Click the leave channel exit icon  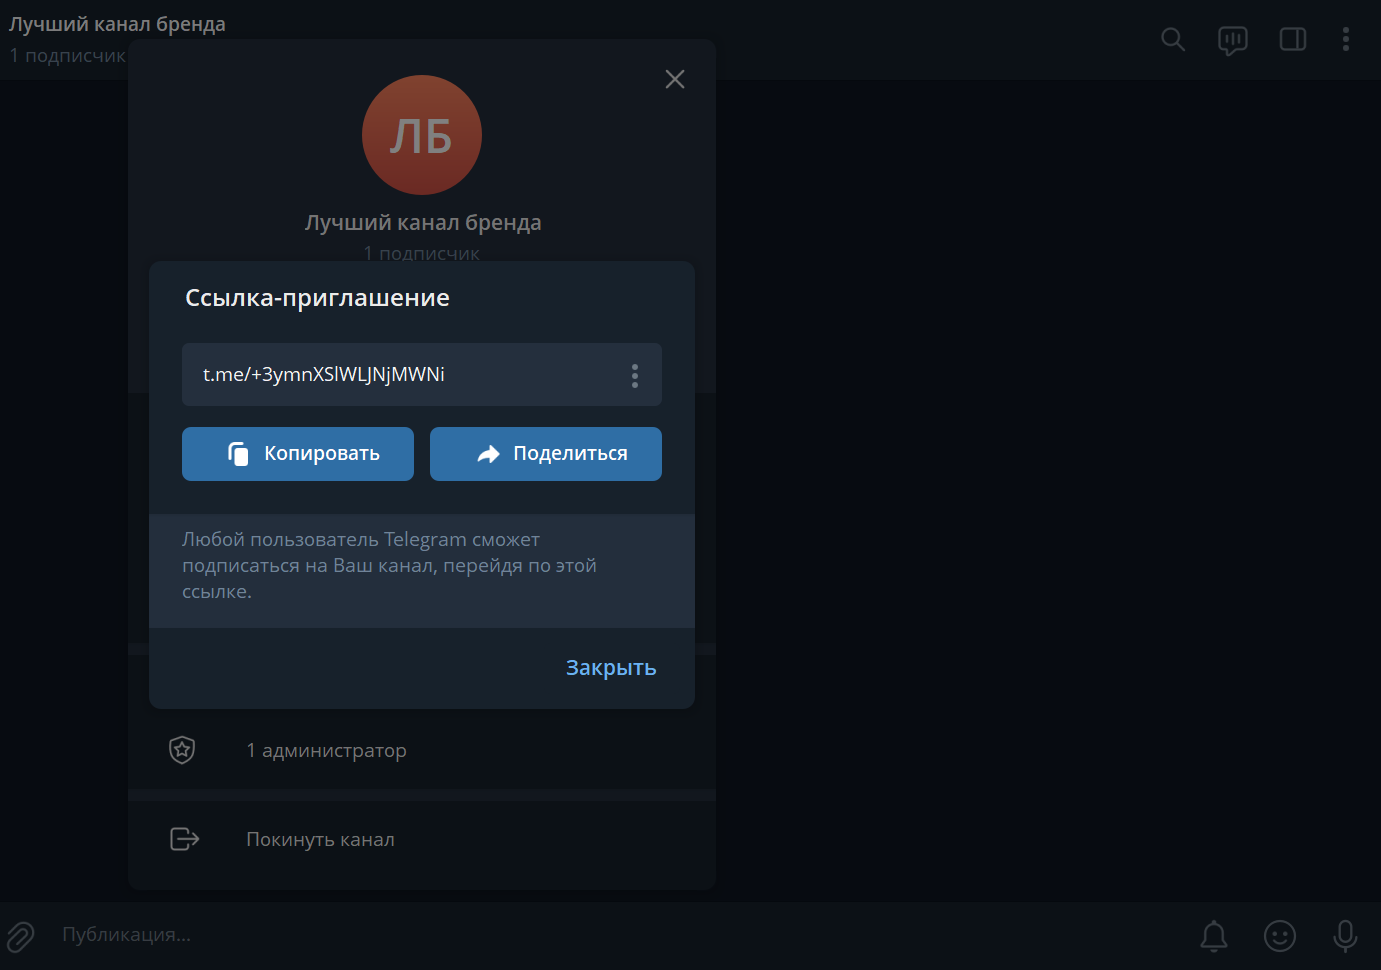184,839
